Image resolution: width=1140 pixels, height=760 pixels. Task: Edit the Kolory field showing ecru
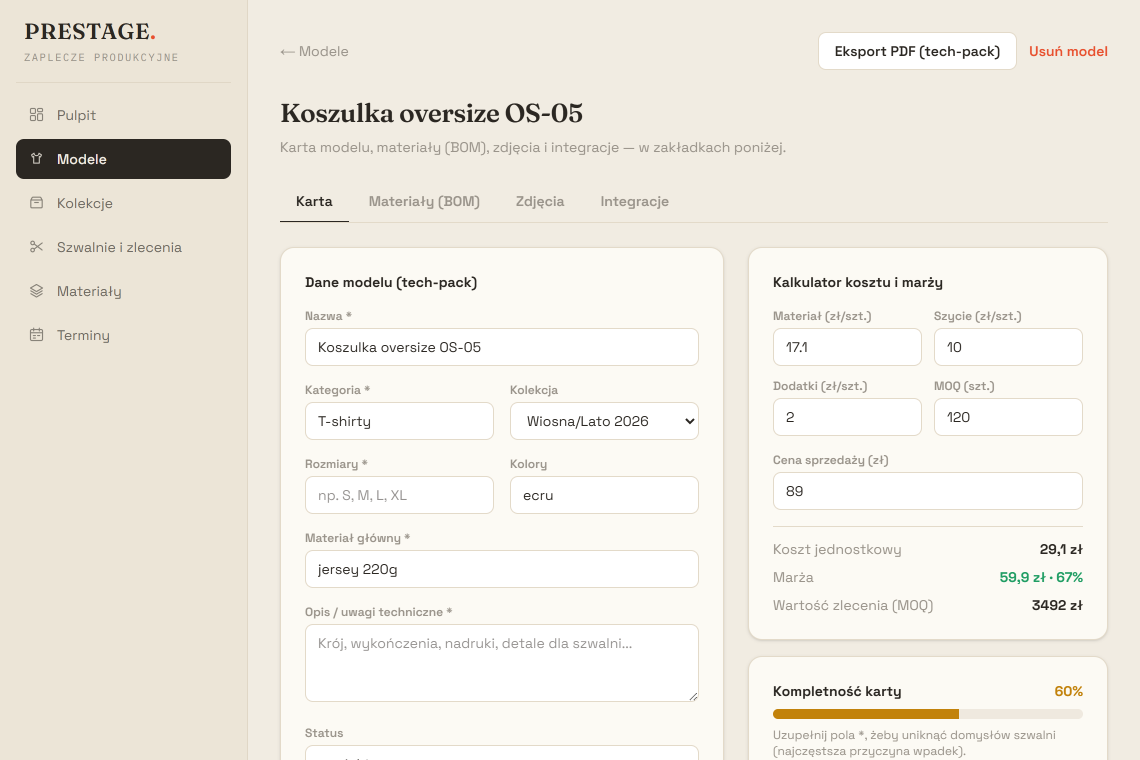coord(604,495)
